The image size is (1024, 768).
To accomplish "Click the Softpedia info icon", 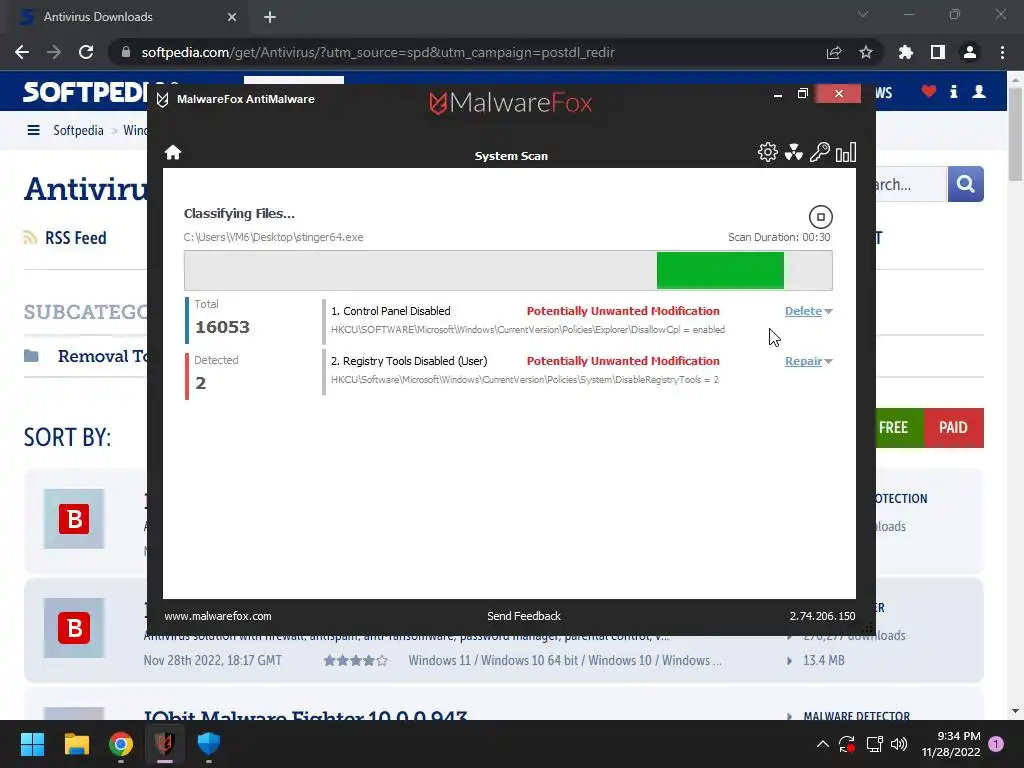I will 953,91.
